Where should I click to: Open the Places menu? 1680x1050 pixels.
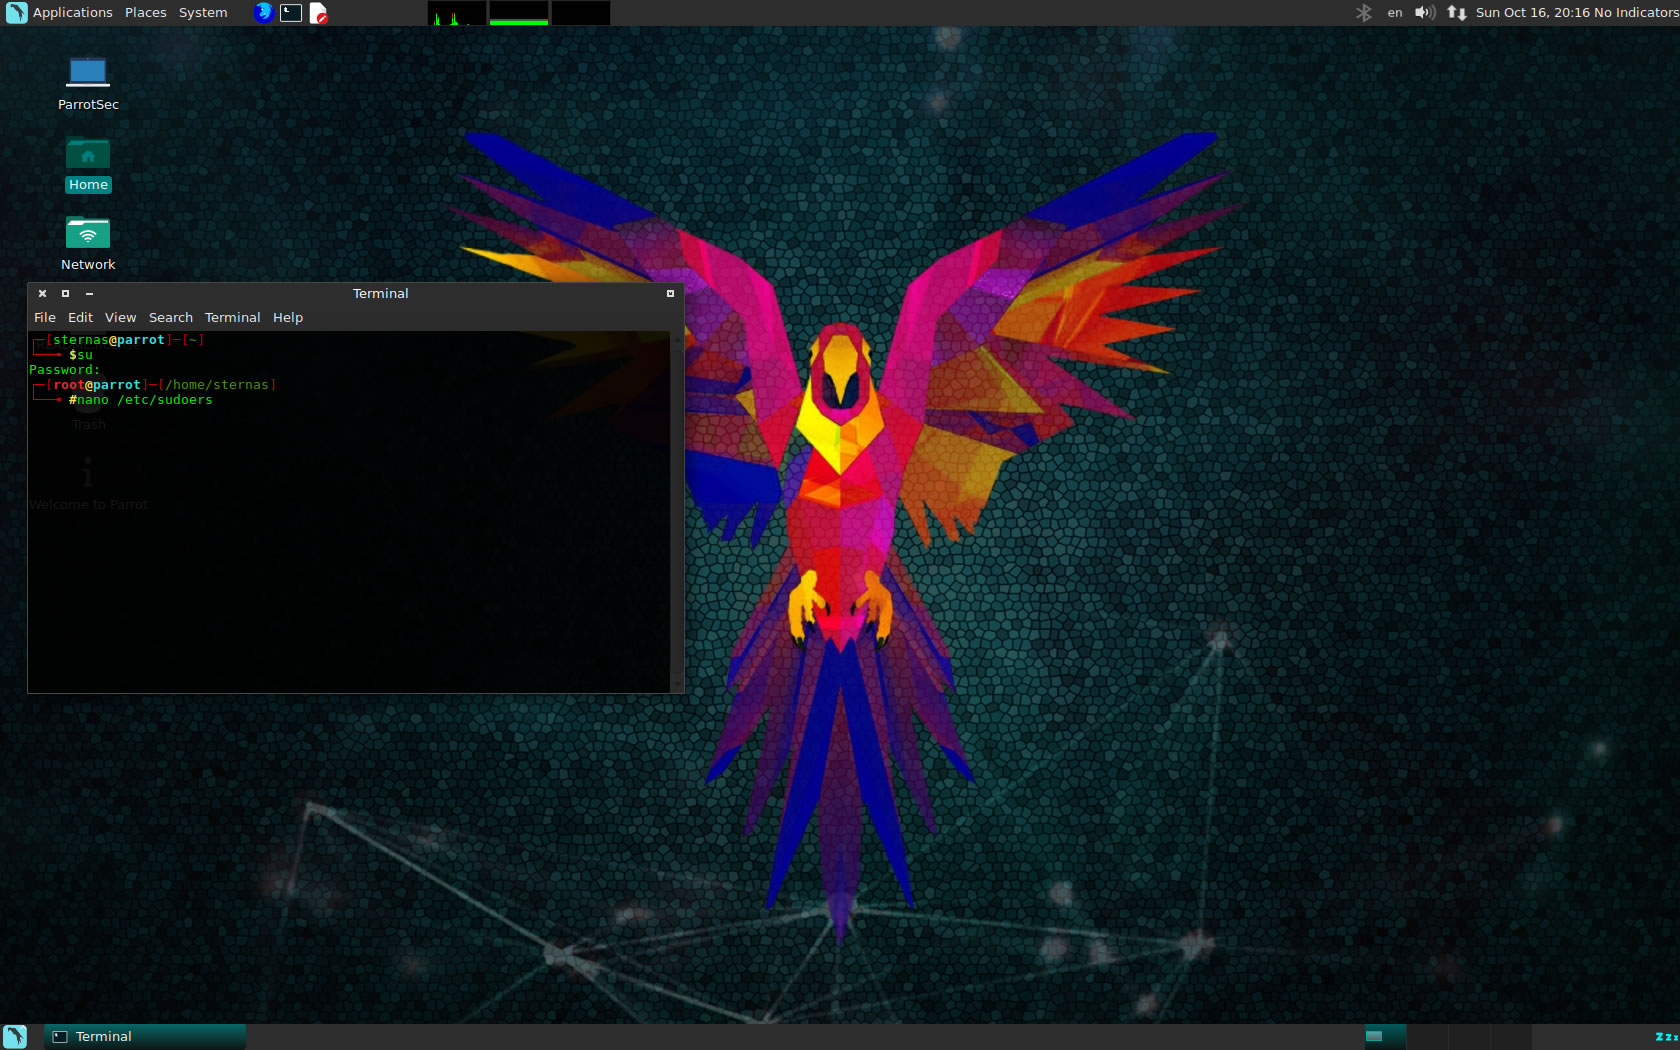[145, 12]
